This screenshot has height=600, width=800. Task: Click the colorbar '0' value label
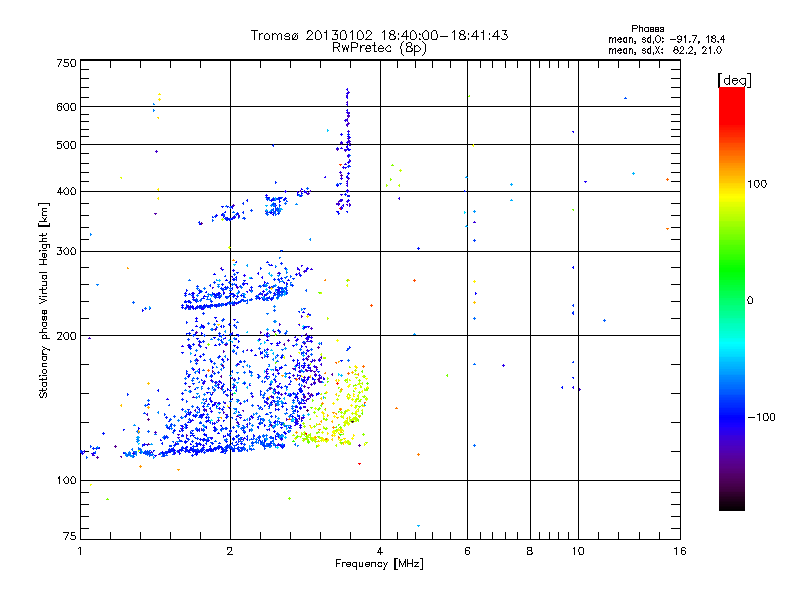tap(750, 301)
